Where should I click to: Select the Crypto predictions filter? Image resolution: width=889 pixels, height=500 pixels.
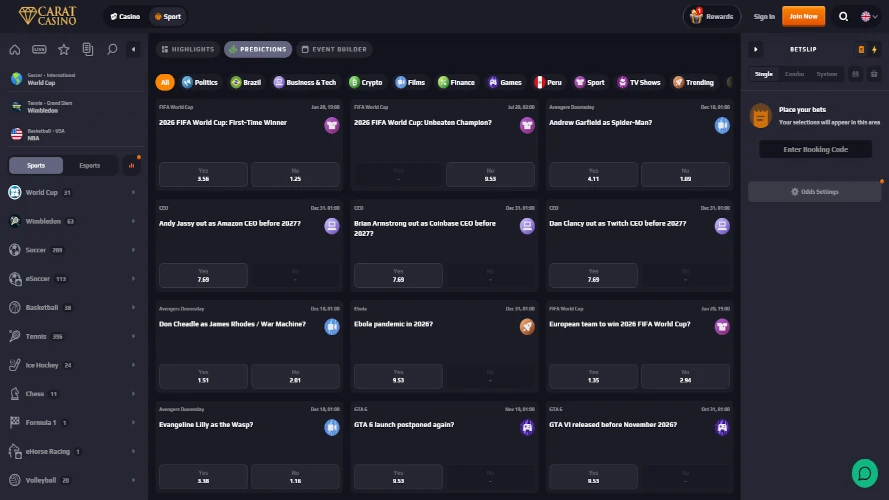[x=366, y=82]
